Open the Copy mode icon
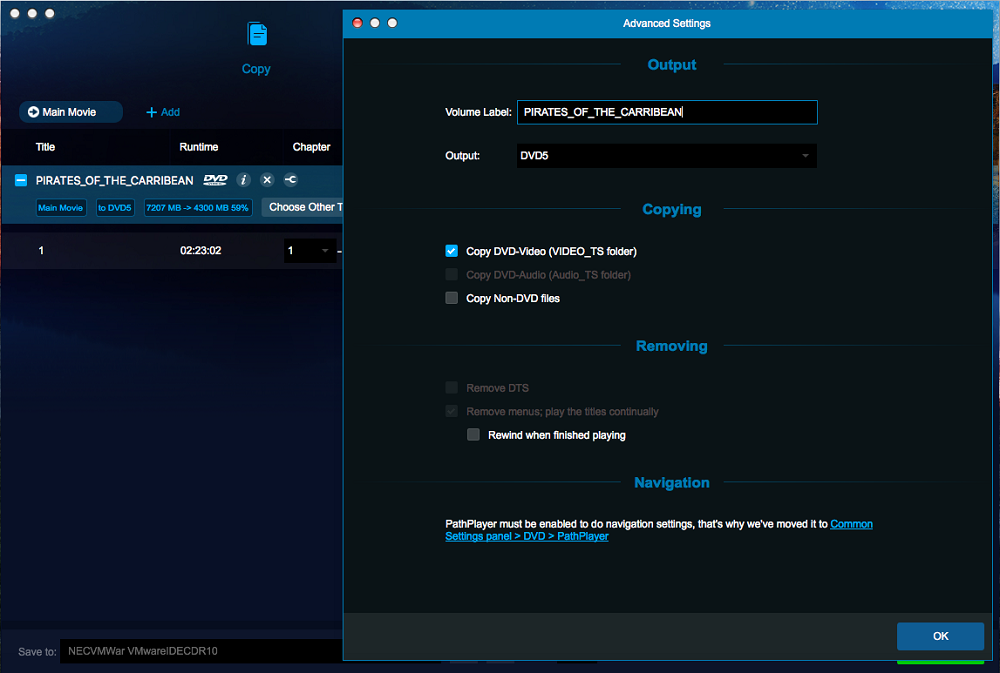1000x673 pixels. pos(256,34)
